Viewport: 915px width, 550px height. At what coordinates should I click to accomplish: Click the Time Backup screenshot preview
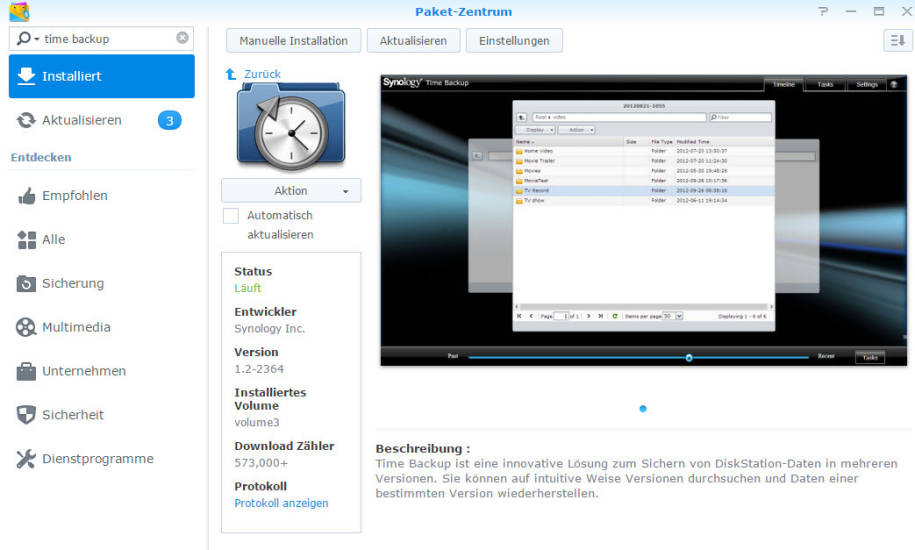644,220
